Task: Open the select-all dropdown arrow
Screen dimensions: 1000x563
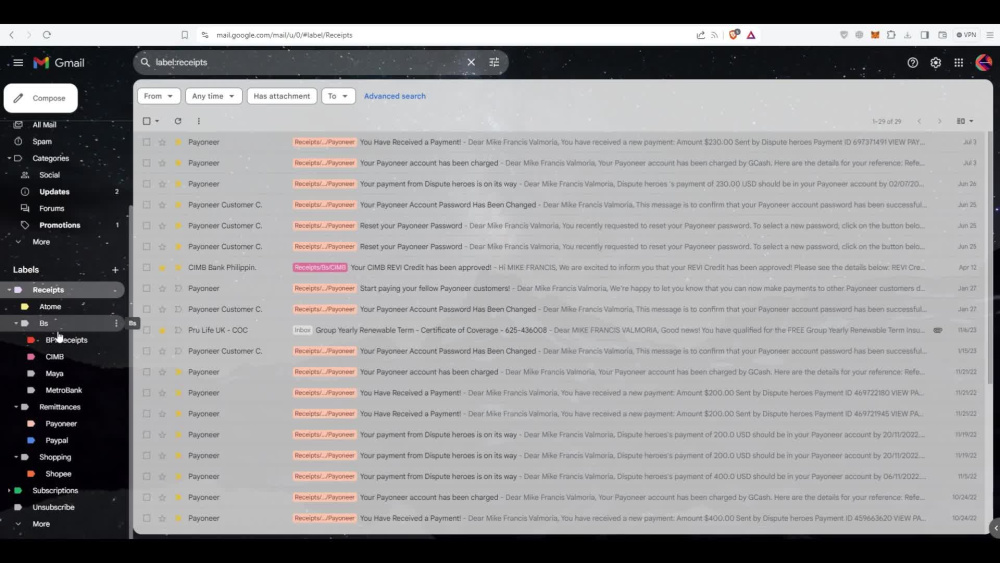Action: [x=157, y=121]
